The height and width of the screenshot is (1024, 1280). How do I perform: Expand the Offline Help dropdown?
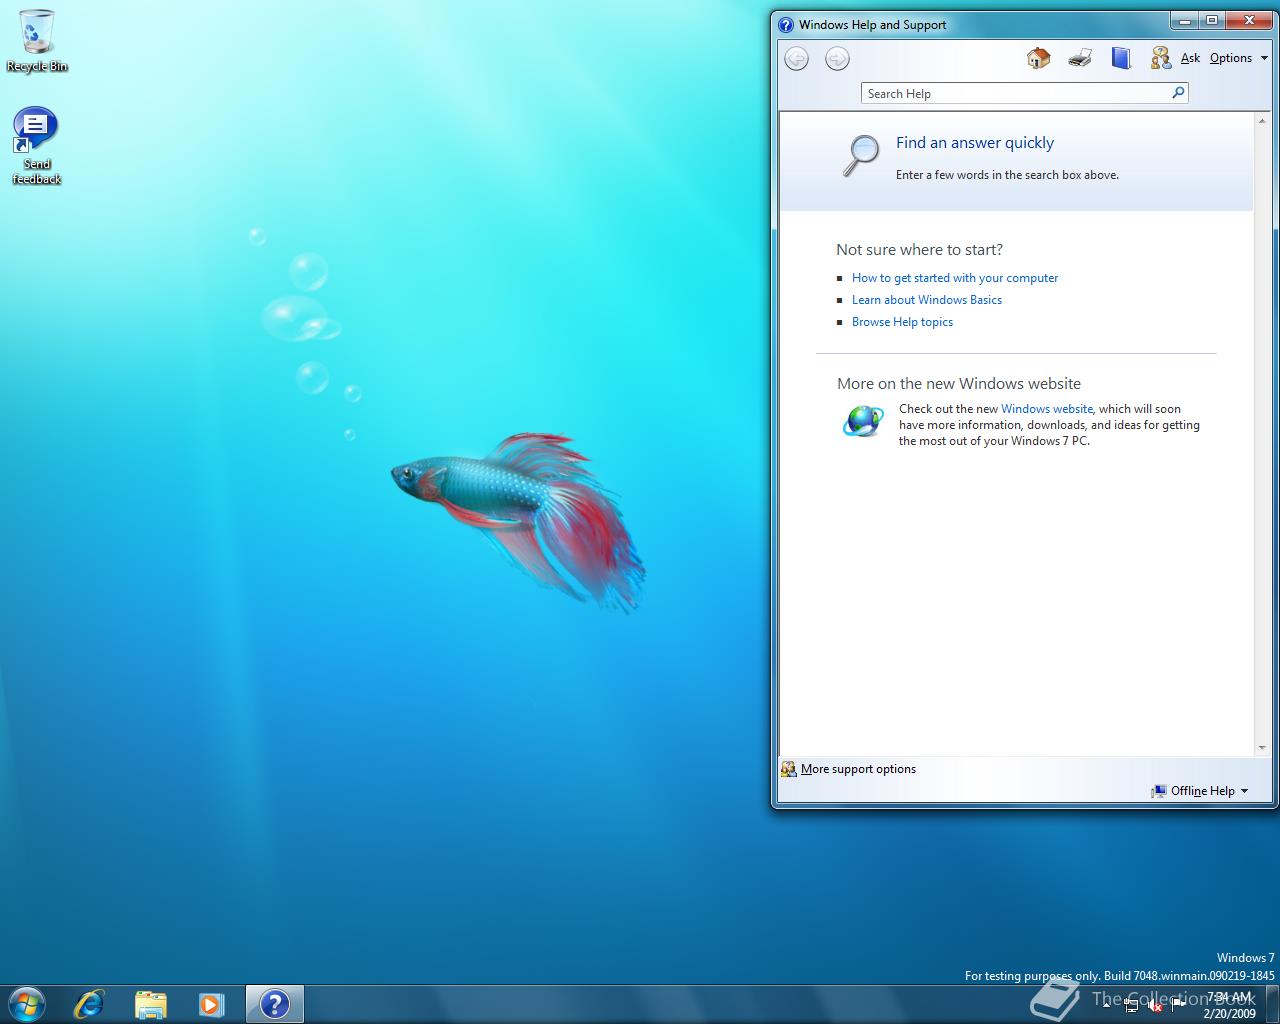pos(1202,791)
